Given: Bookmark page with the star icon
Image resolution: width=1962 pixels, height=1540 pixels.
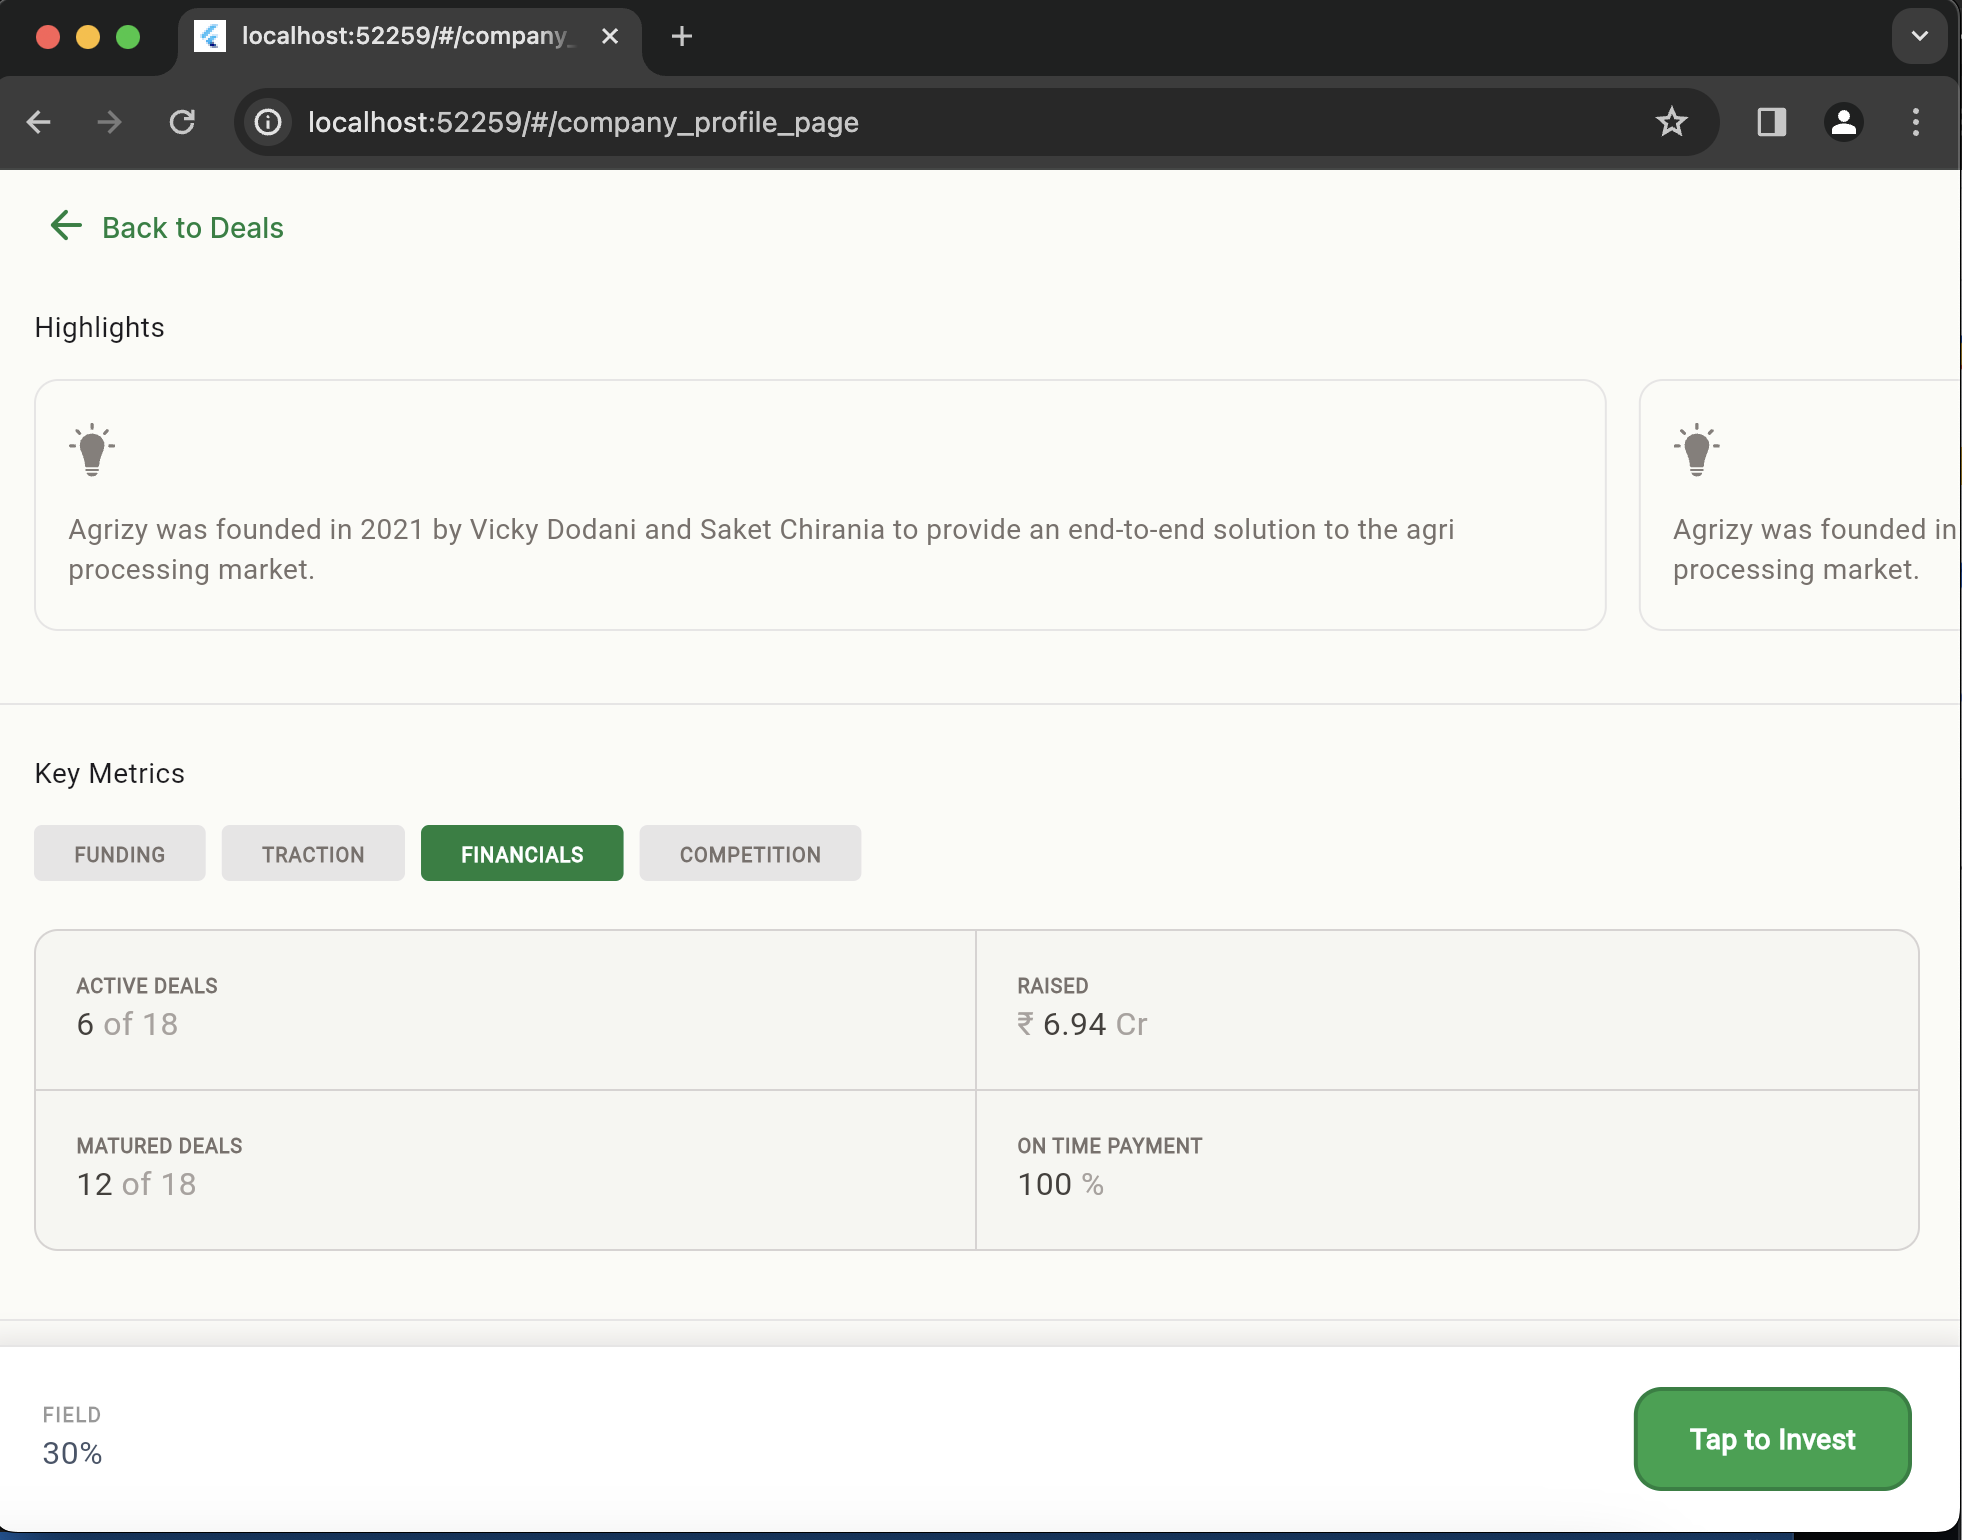Looking at the screenshot, I should click(x=1671, y=122).
